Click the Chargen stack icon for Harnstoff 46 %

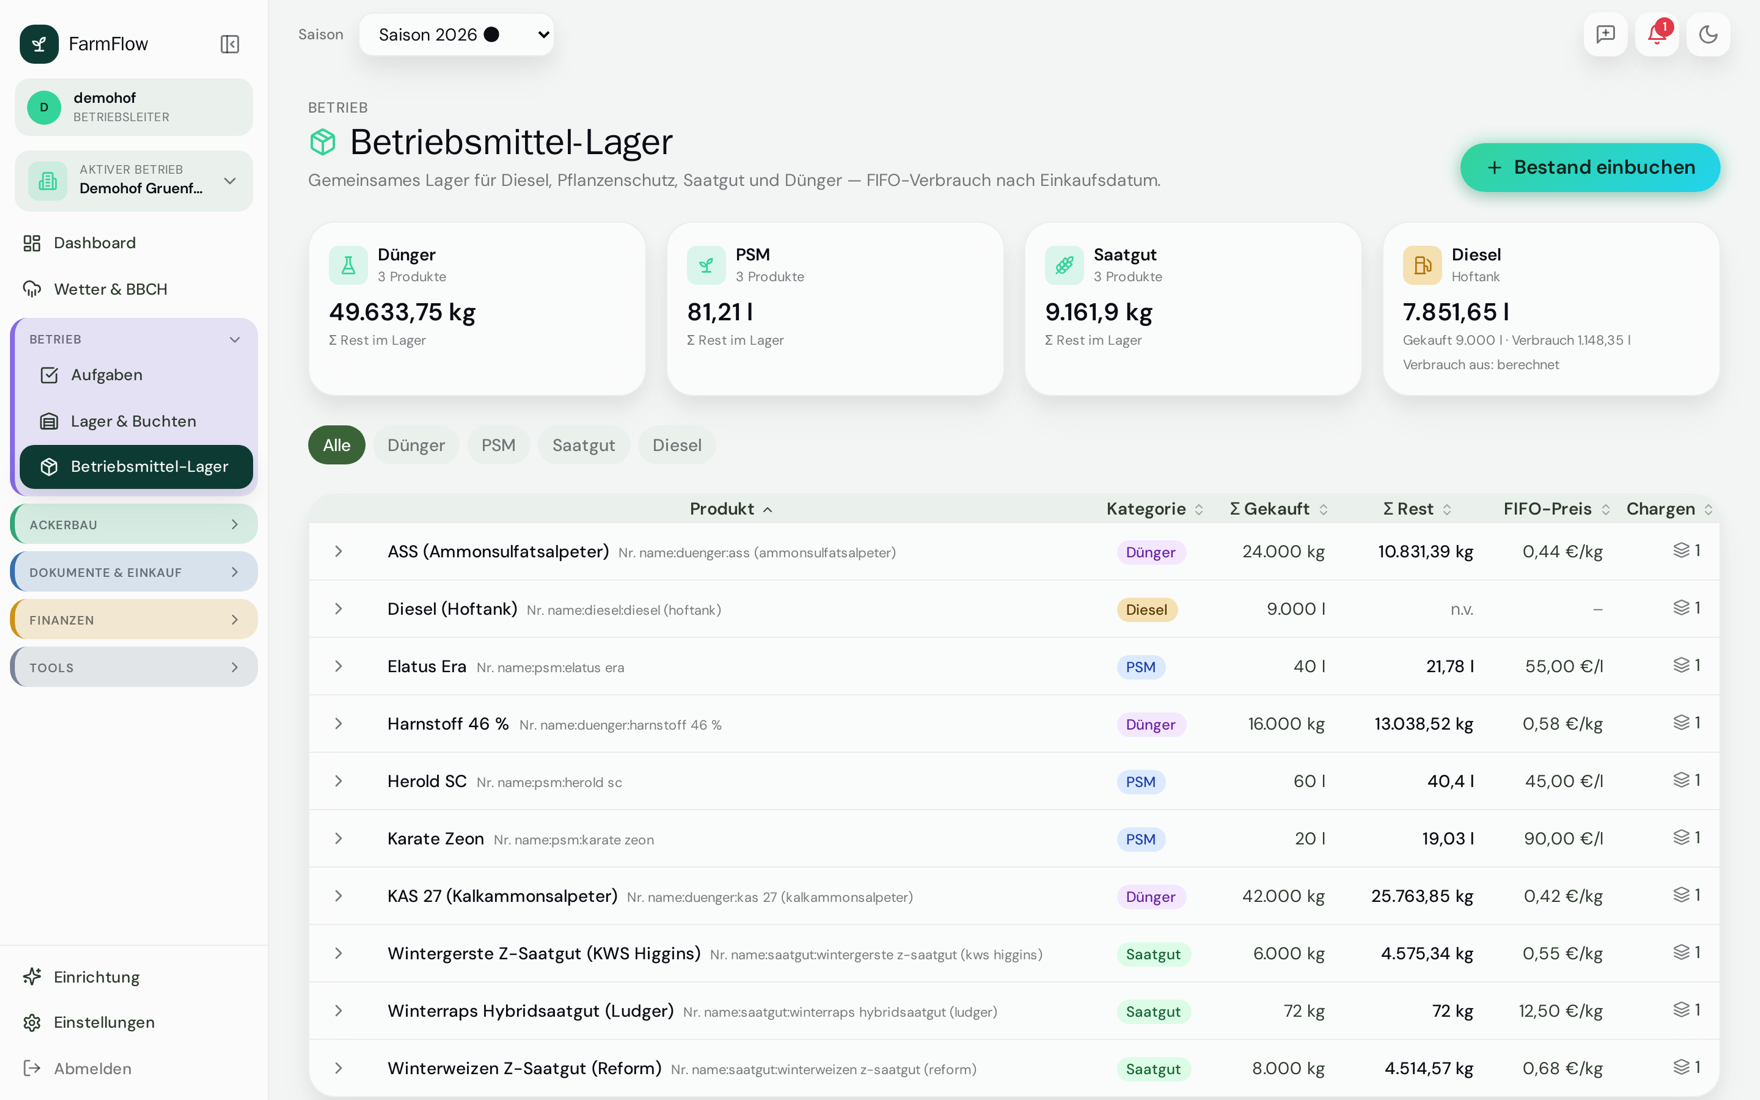coord(1681,722)
